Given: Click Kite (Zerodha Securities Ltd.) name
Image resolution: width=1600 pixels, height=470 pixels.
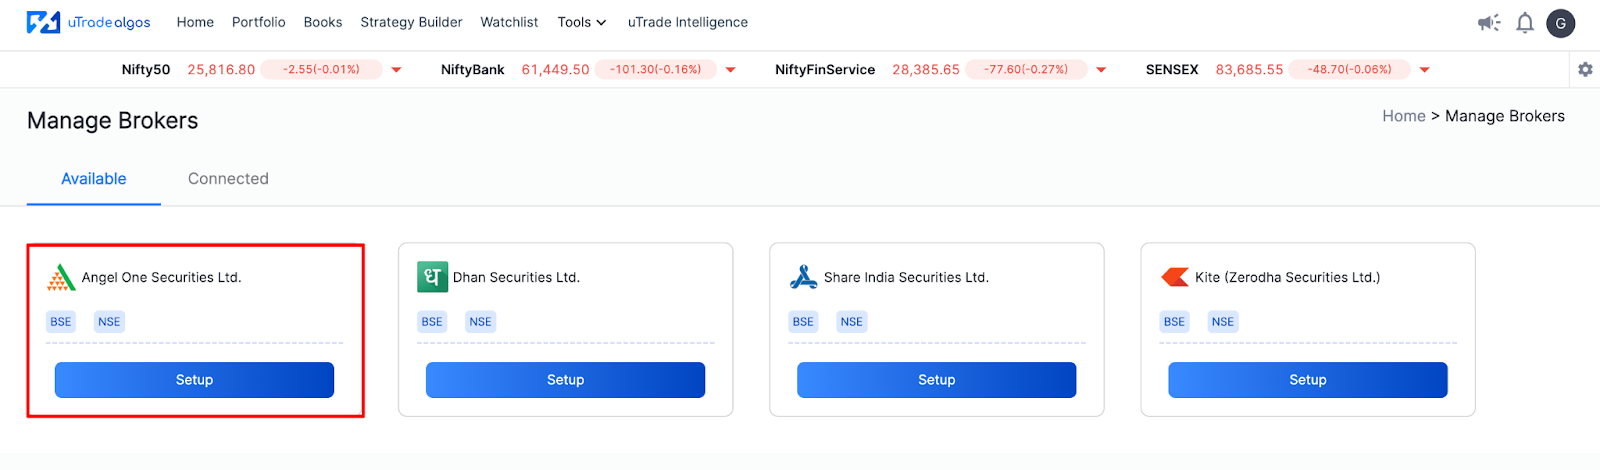Looking at the screenshot, I should click(x=1287, y=277).
